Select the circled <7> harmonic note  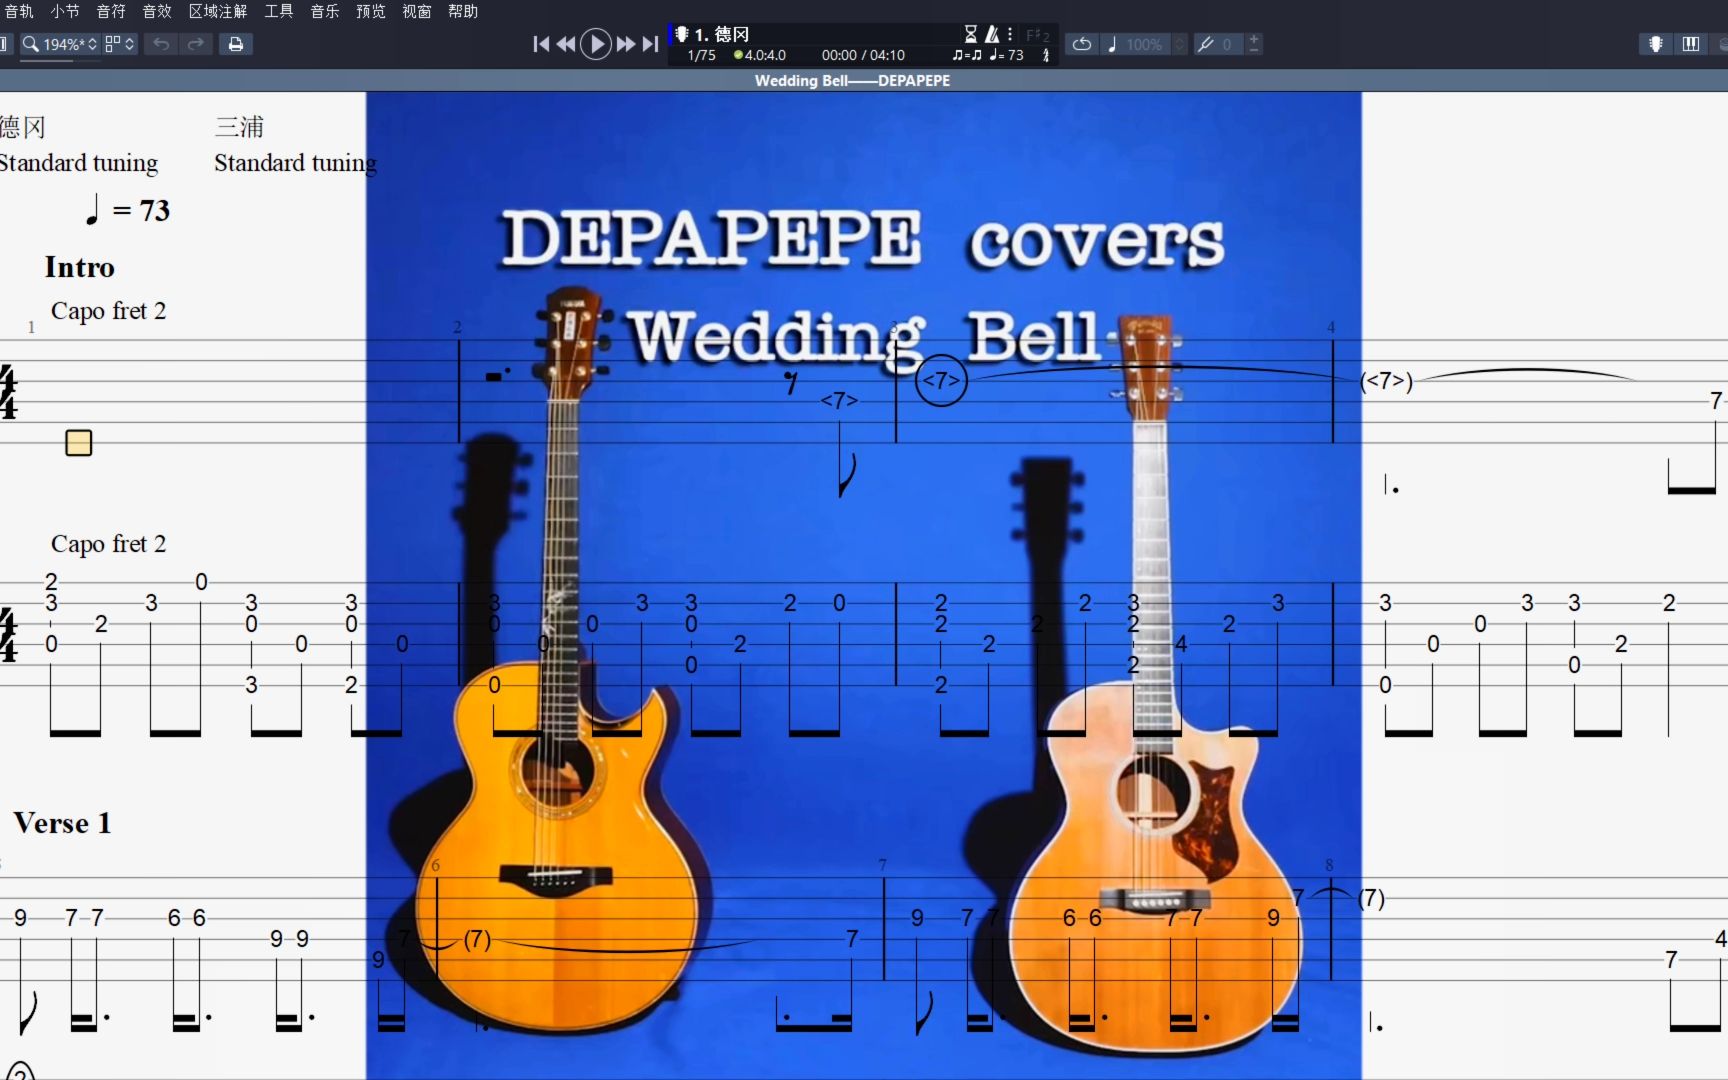941,381
